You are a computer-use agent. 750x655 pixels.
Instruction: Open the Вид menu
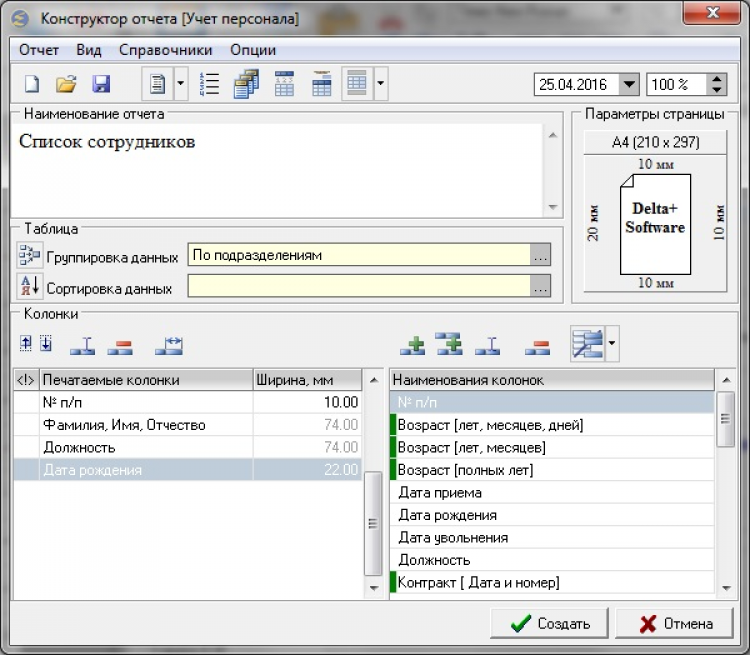pyautogui.click(x=88, y=50)
